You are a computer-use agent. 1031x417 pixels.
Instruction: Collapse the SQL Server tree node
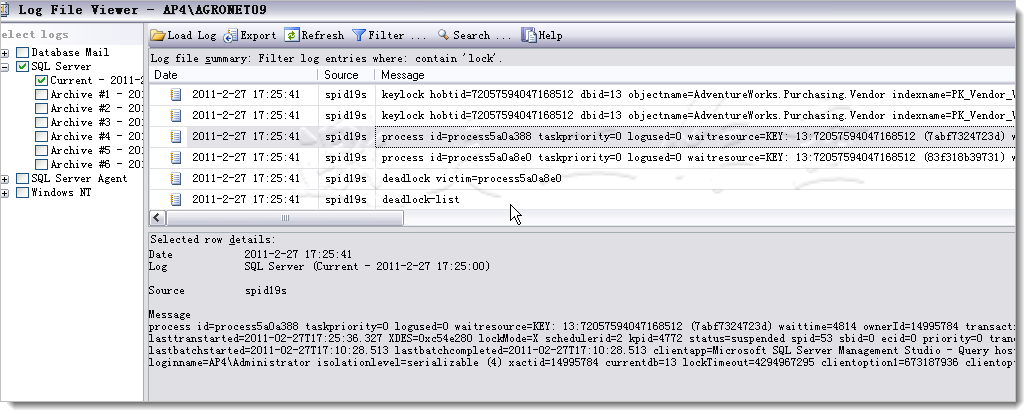(x=6, y=67)
